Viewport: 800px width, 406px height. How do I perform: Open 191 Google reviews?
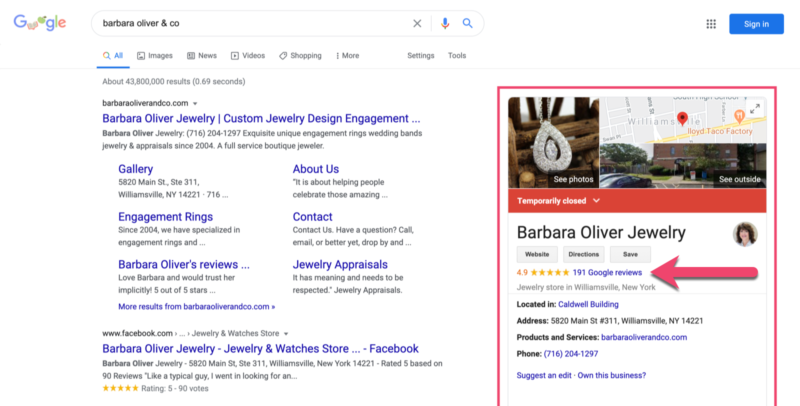[607, 272]
